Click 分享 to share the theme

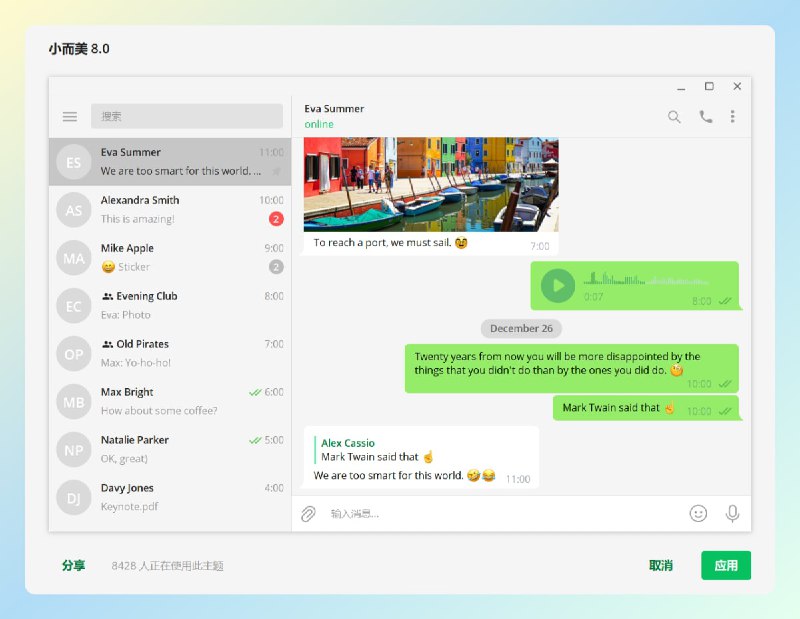(76, 565)
